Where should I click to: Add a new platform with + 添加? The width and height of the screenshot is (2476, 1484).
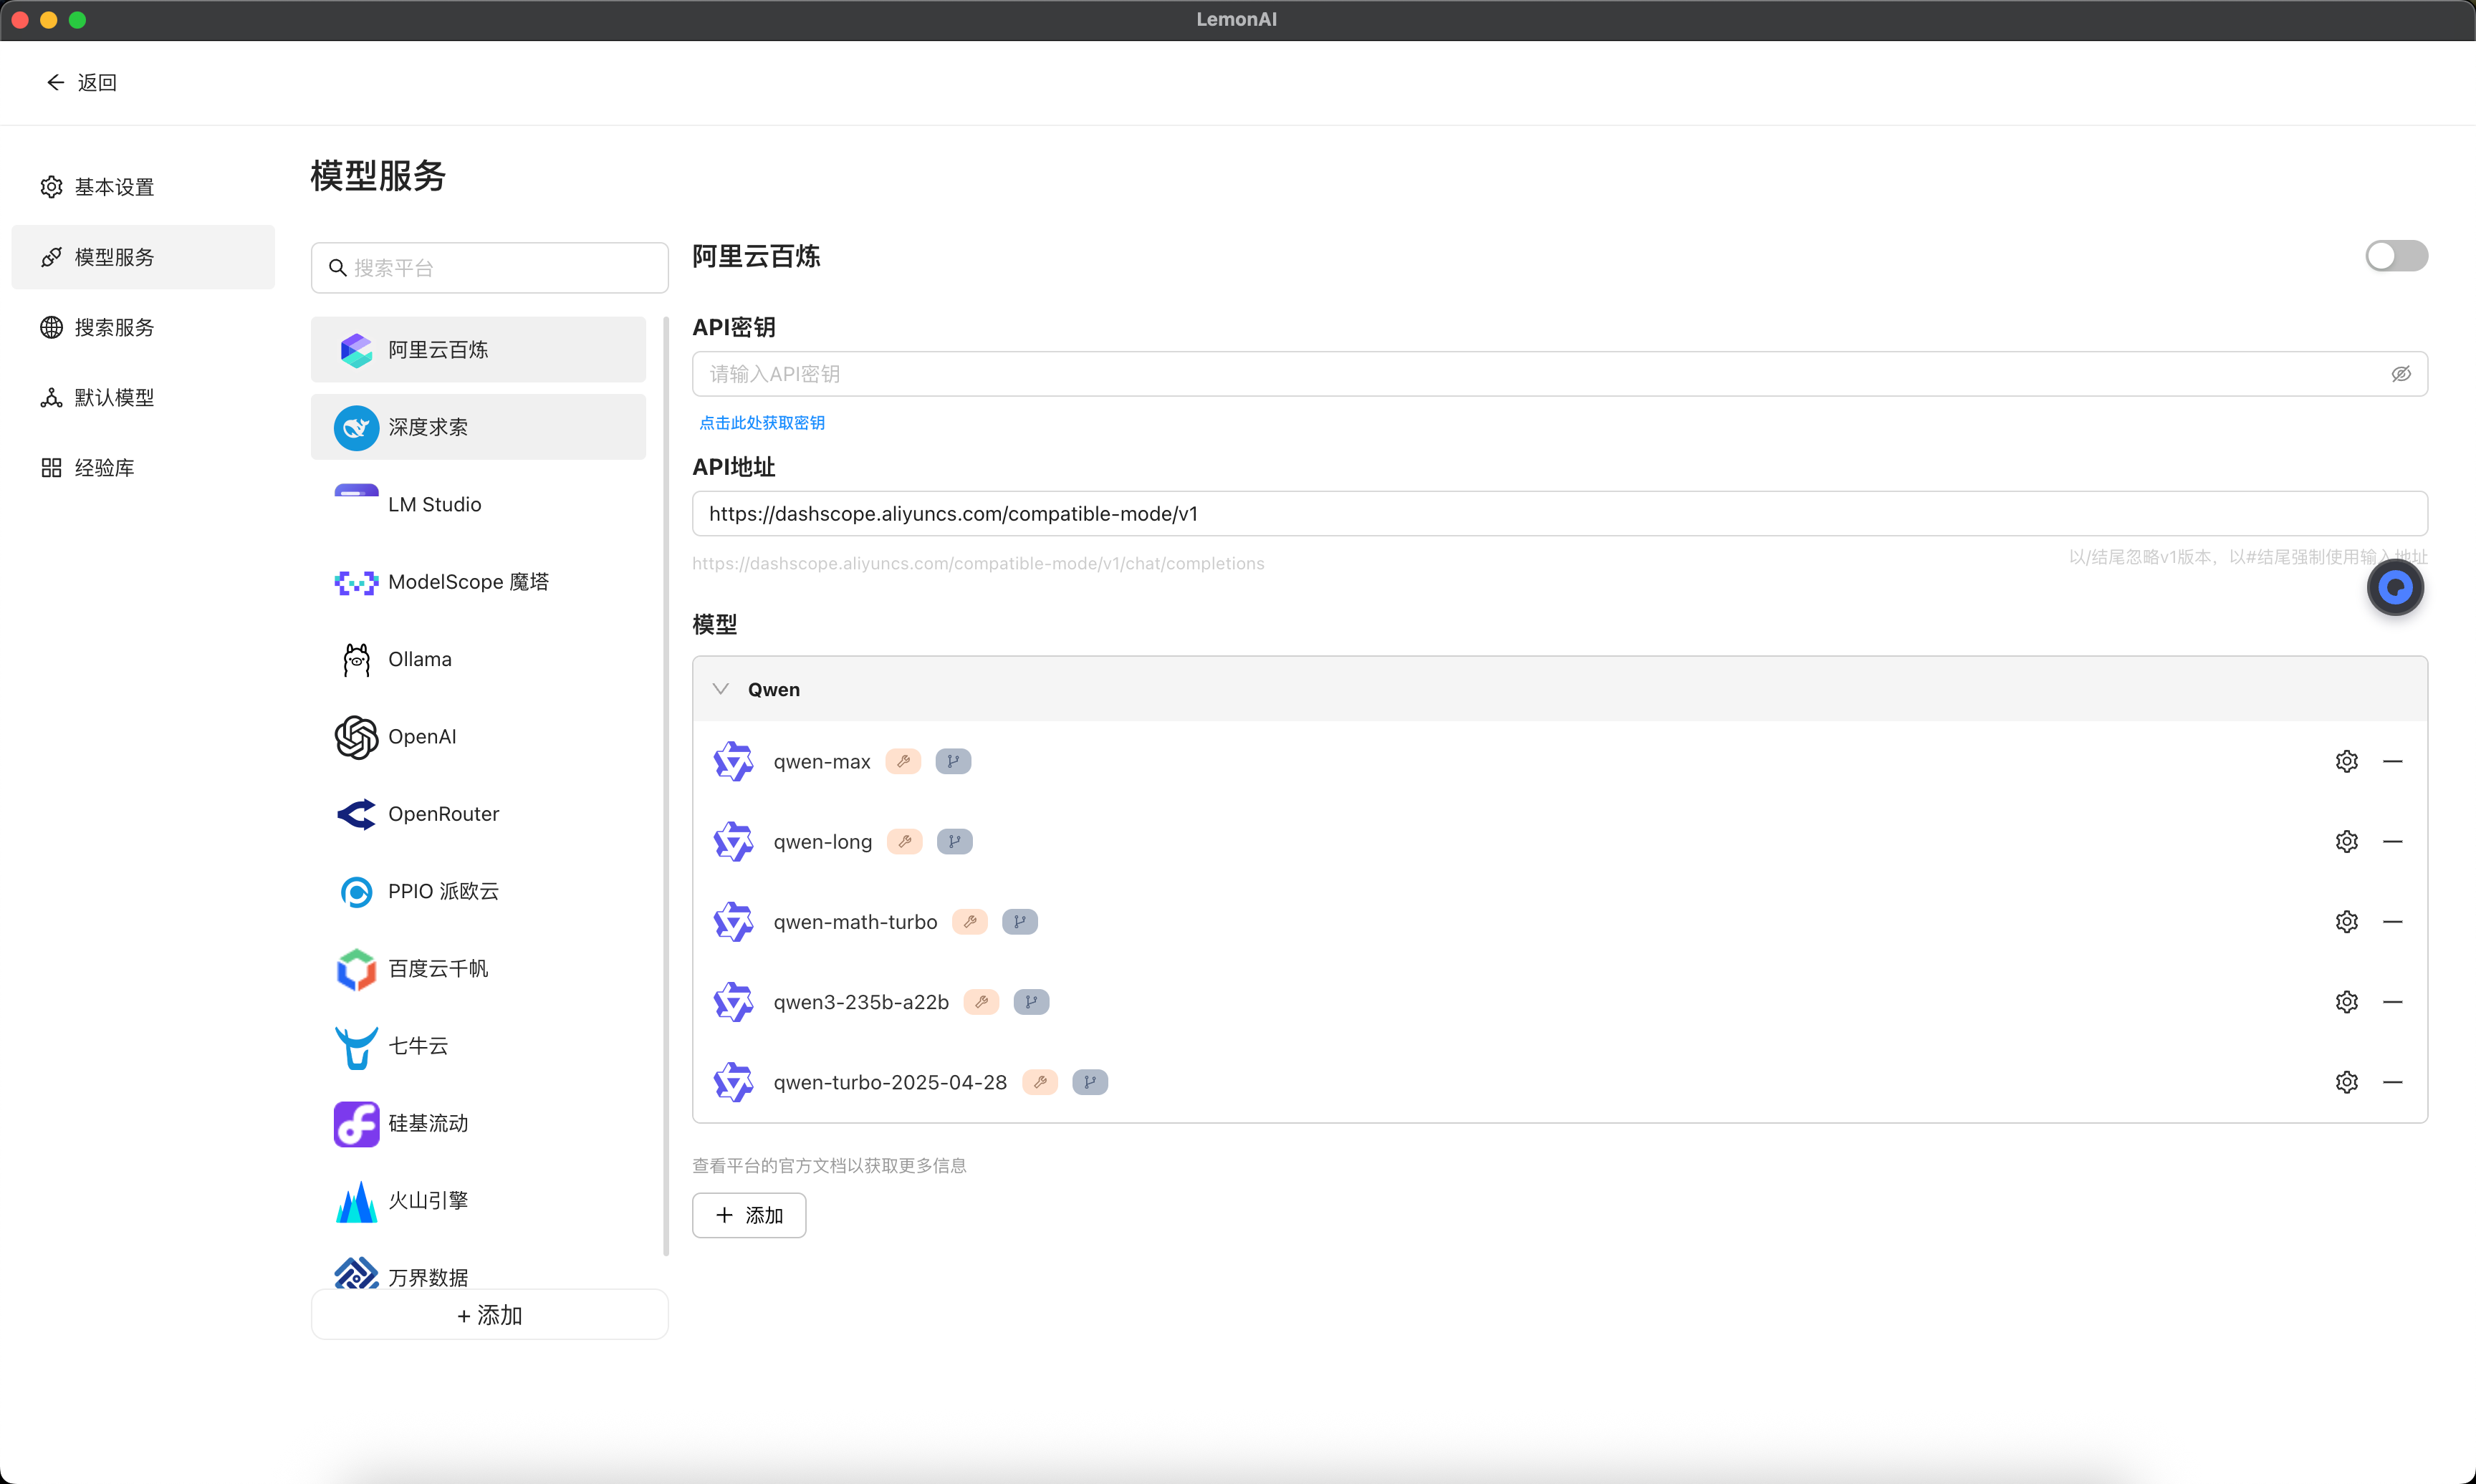click(x=489, y=1315)
